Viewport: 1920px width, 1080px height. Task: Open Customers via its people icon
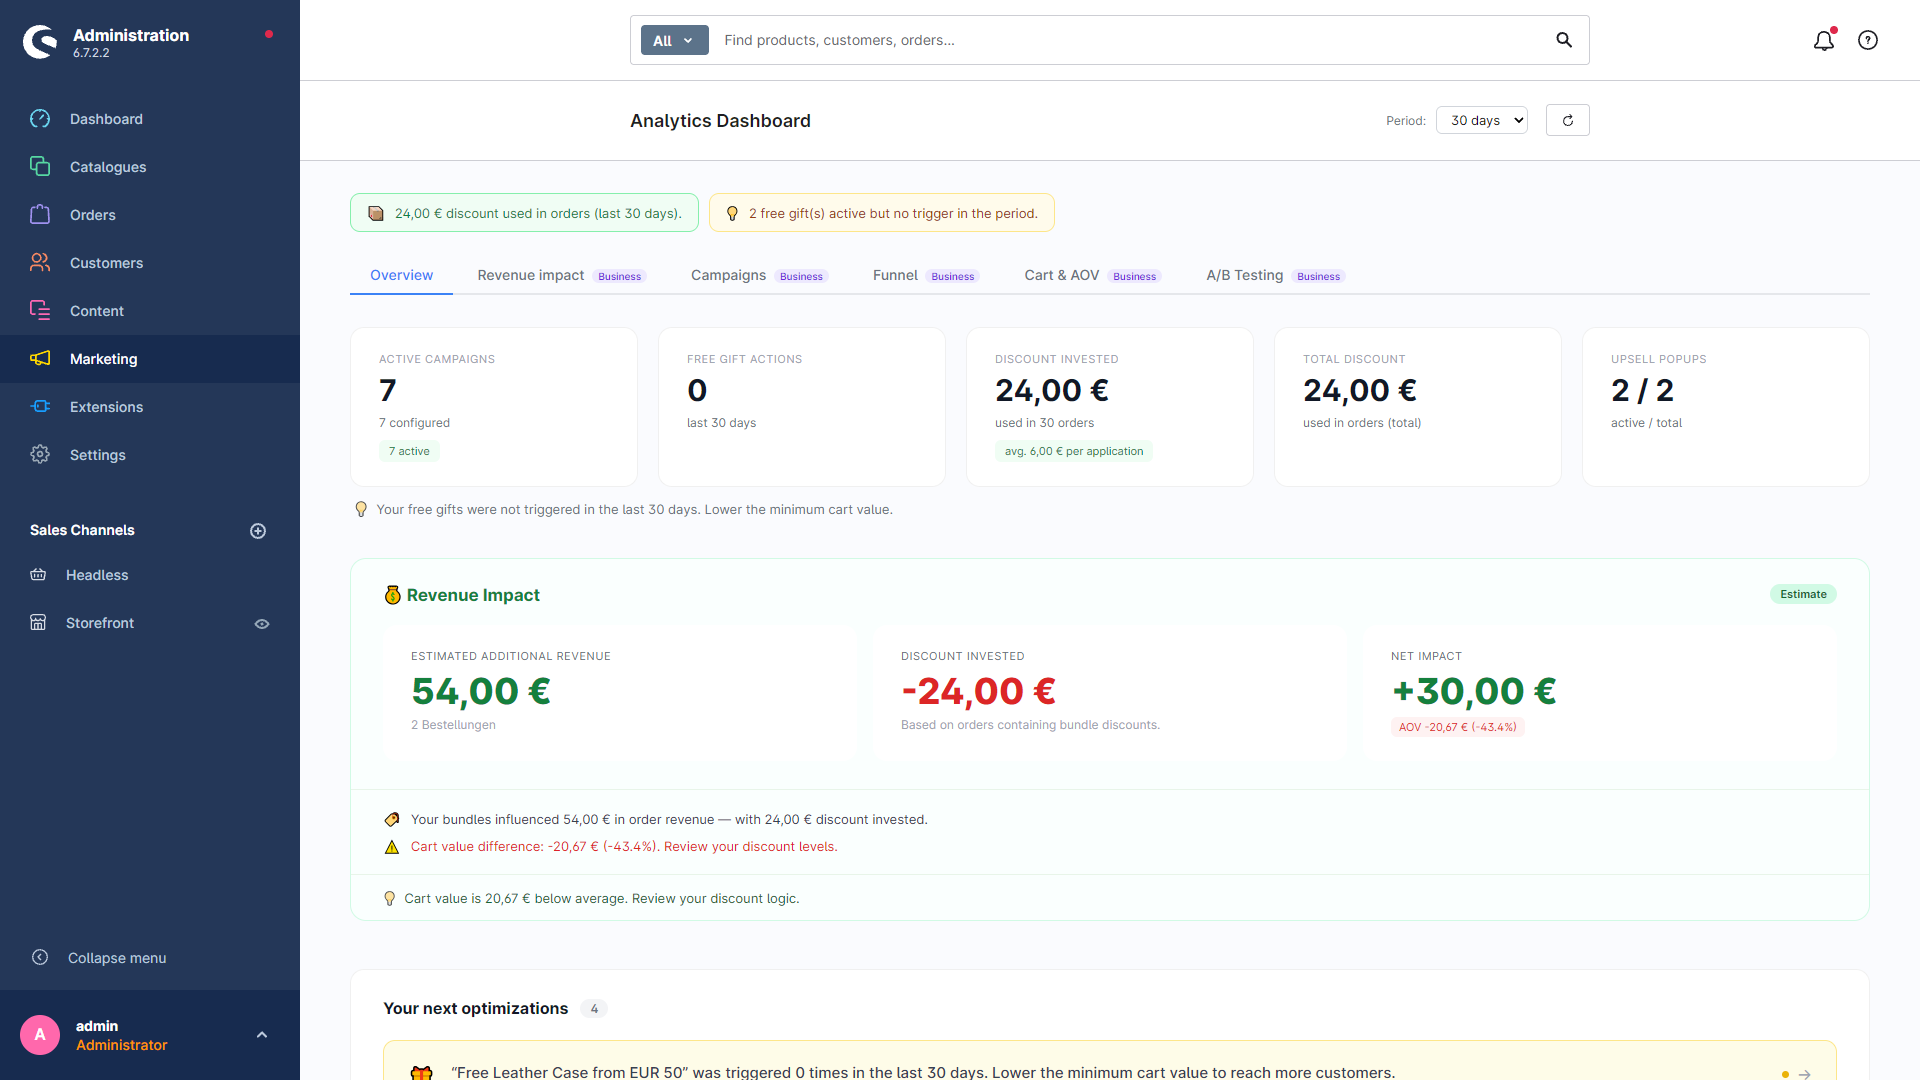[x=40, y=263]
